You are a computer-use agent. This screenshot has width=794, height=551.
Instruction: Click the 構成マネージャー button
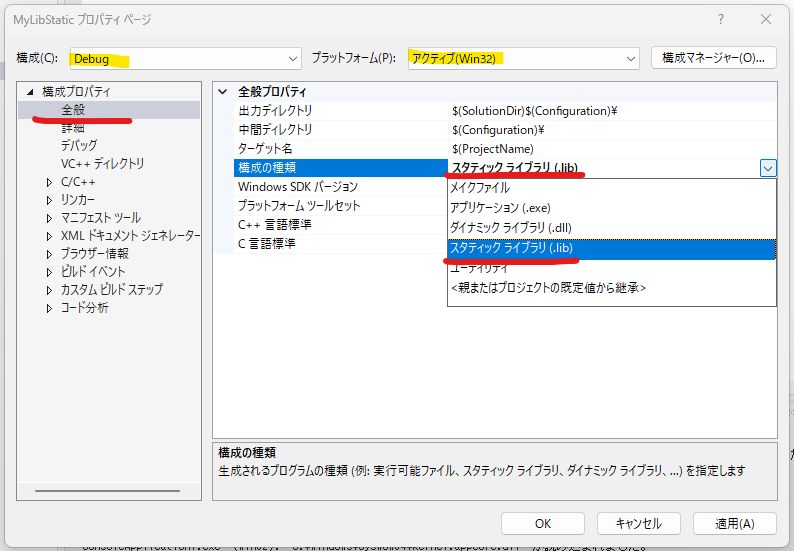pos(713,58)
